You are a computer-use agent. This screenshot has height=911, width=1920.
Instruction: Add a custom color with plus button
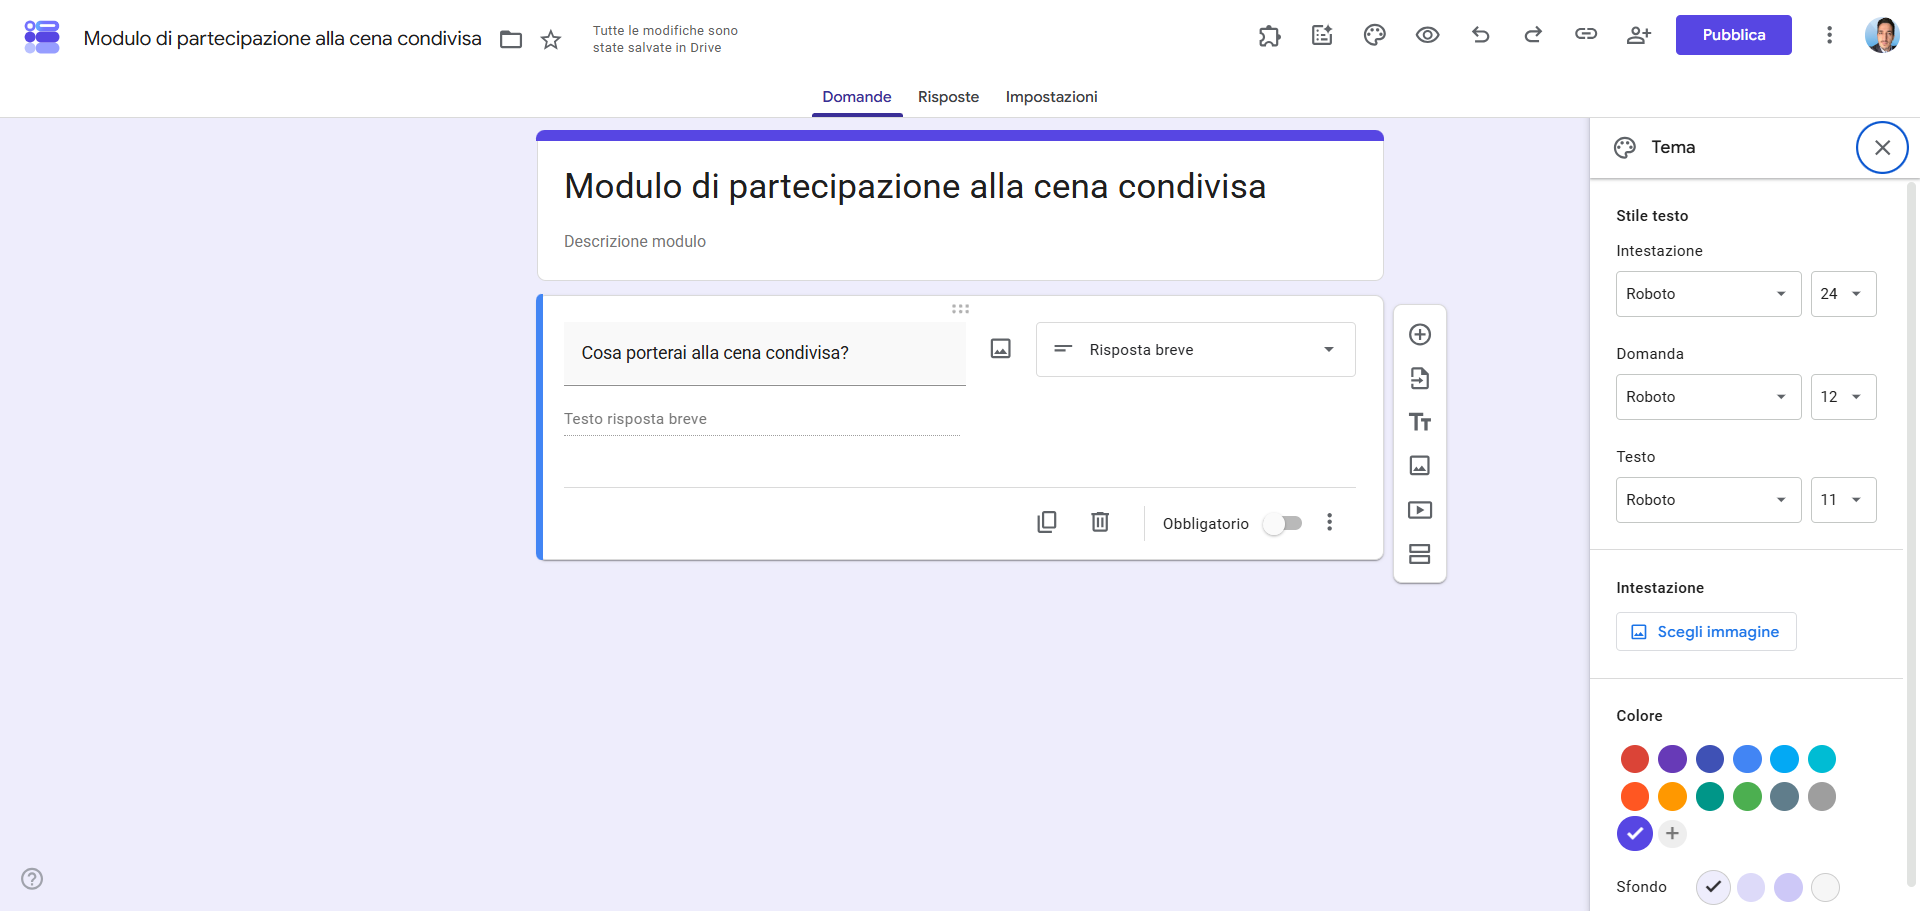coord(1672,834)
